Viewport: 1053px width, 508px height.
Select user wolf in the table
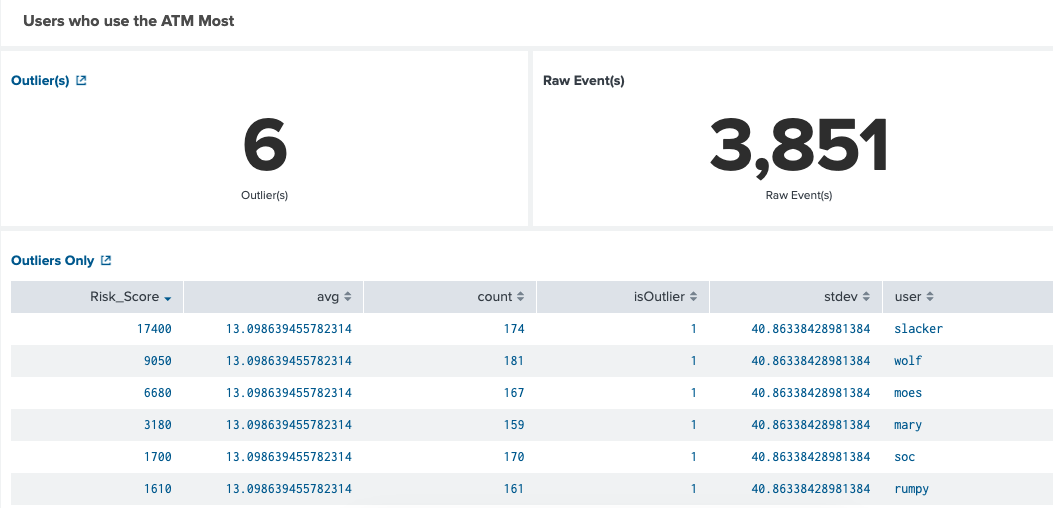pos(908,361)
